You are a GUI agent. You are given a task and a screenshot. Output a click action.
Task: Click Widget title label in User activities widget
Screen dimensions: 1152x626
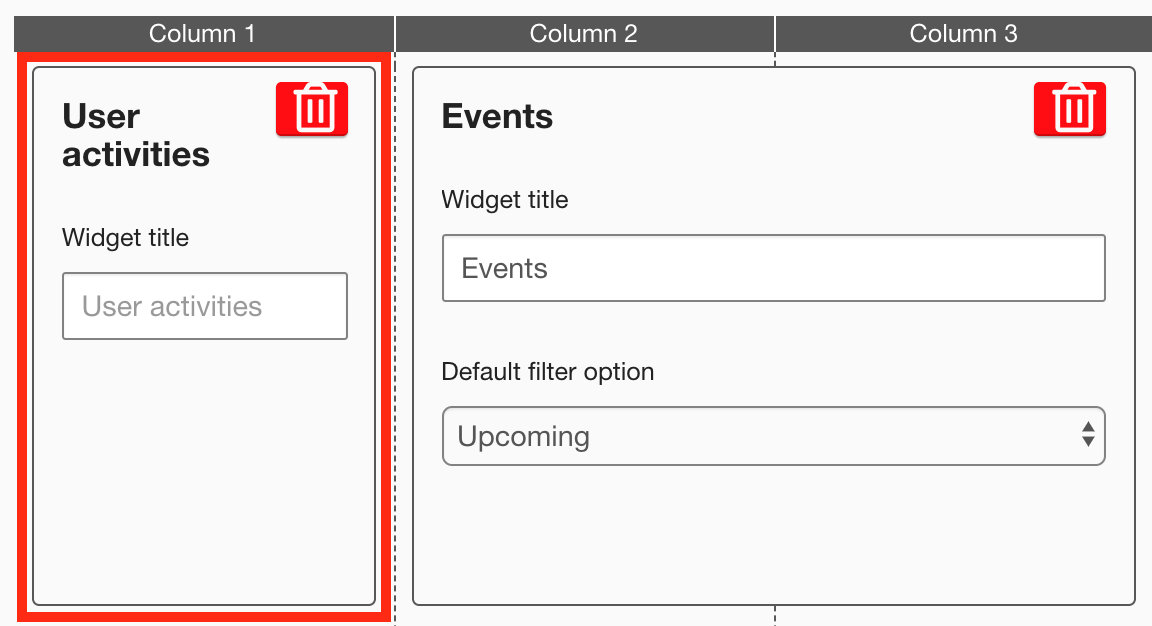pyautogui.click(x=125, y=238)
